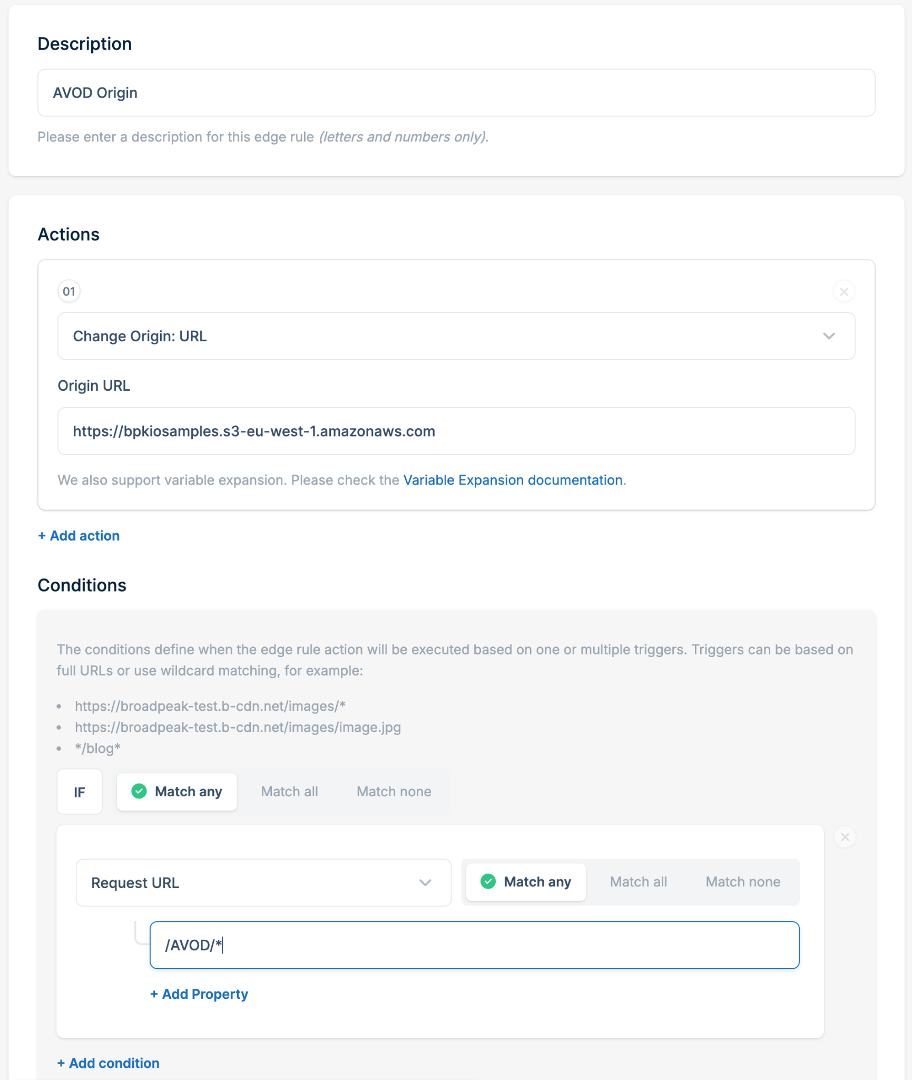Click Add condition at the bottom

pyautogui.click(x=108, y=1063)
